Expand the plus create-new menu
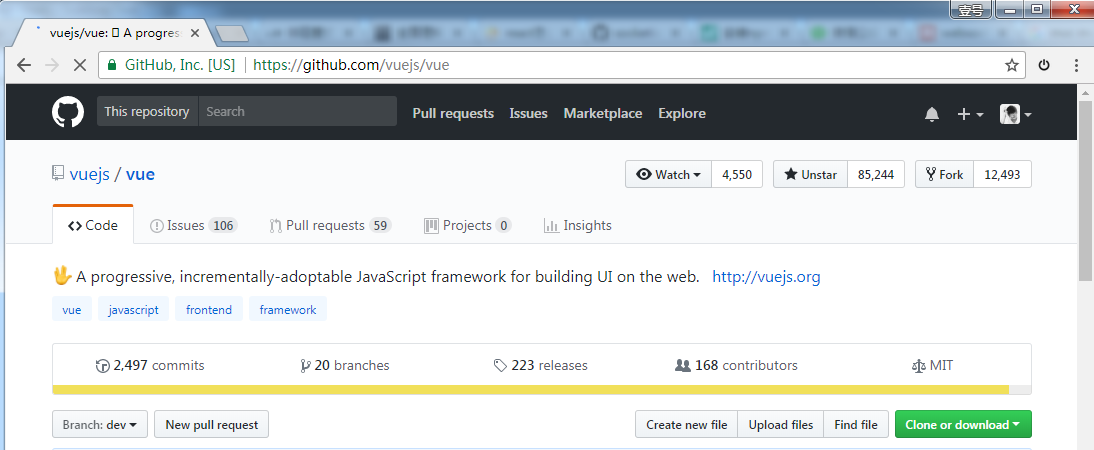1094x450 pixels. 969,114
